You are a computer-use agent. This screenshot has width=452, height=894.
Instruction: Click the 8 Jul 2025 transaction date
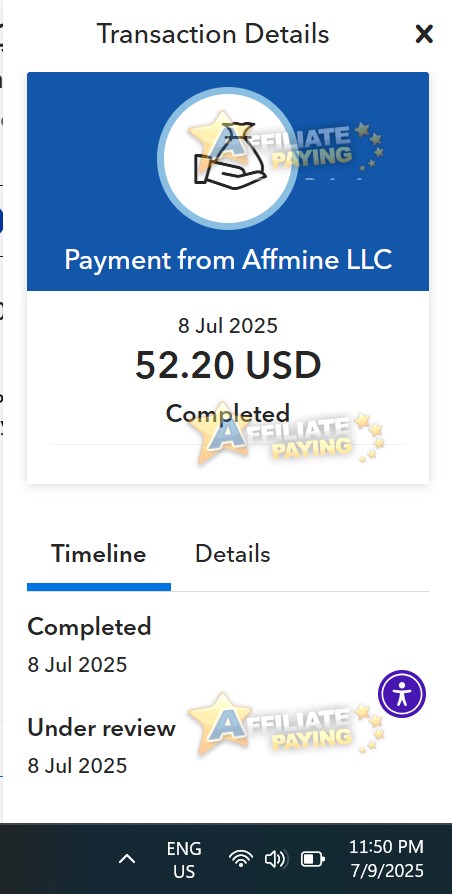[x=228, y=326]
